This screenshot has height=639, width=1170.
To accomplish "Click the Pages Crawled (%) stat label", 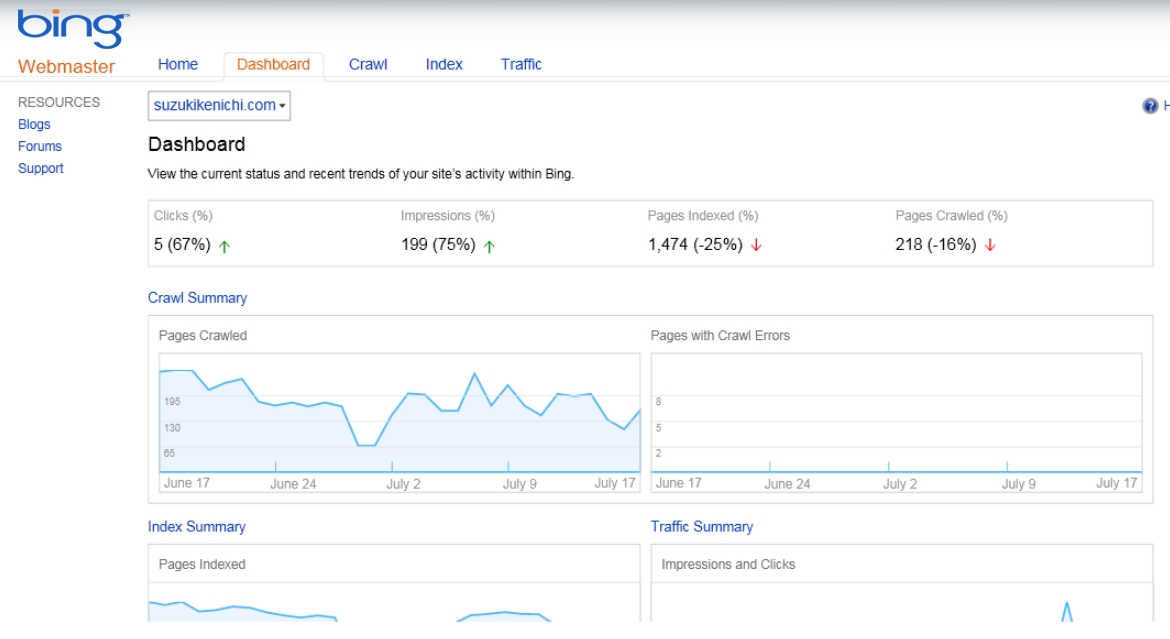I will pyautogui.click(x=951, y=216).
